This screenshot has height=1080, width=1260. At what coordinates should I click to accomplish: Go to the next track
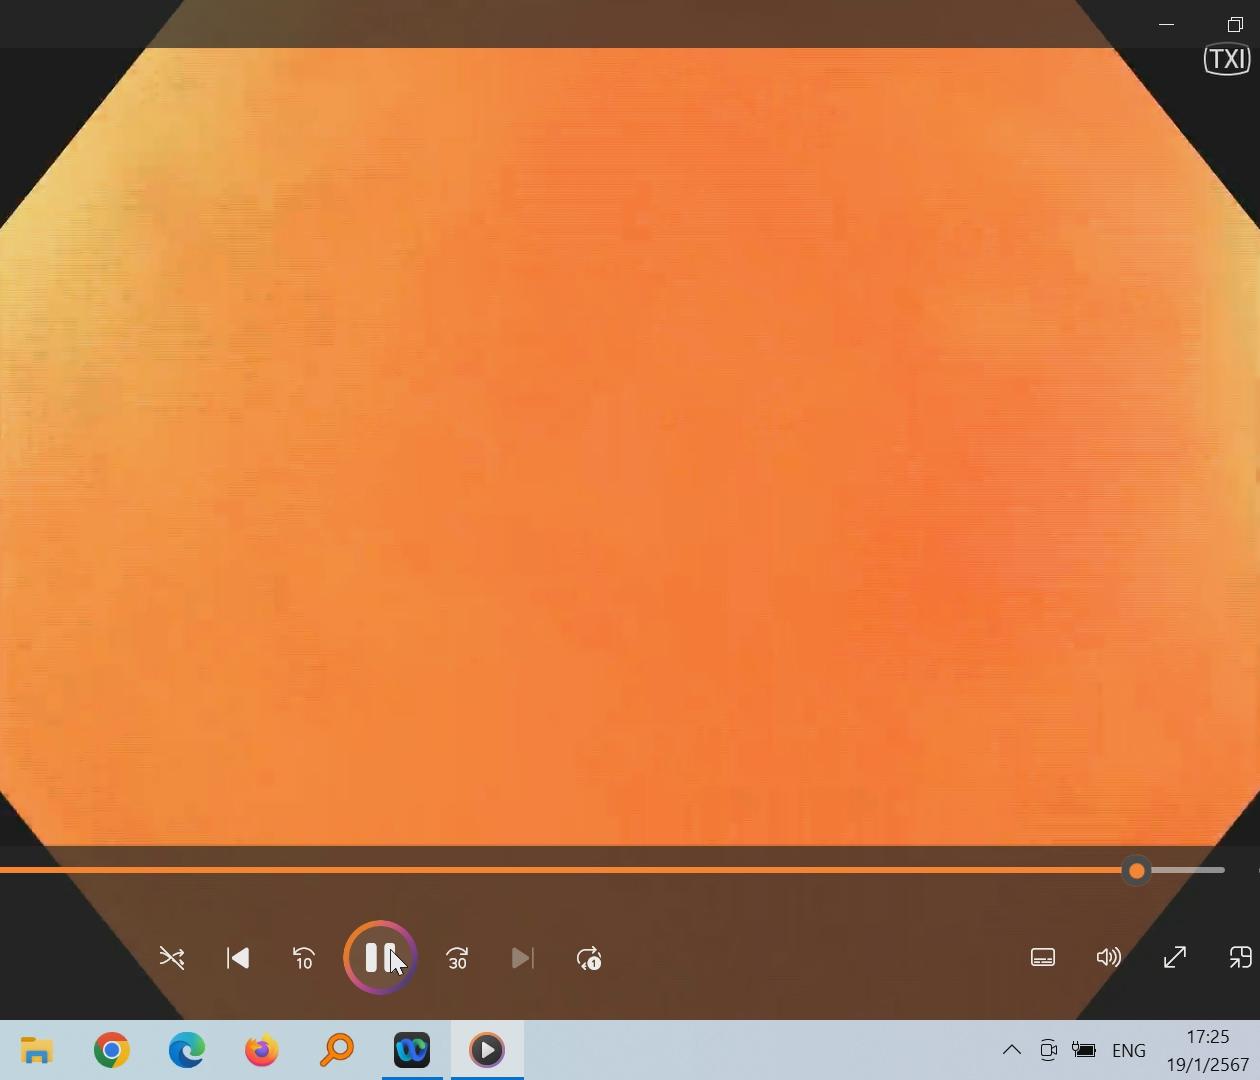522,959
